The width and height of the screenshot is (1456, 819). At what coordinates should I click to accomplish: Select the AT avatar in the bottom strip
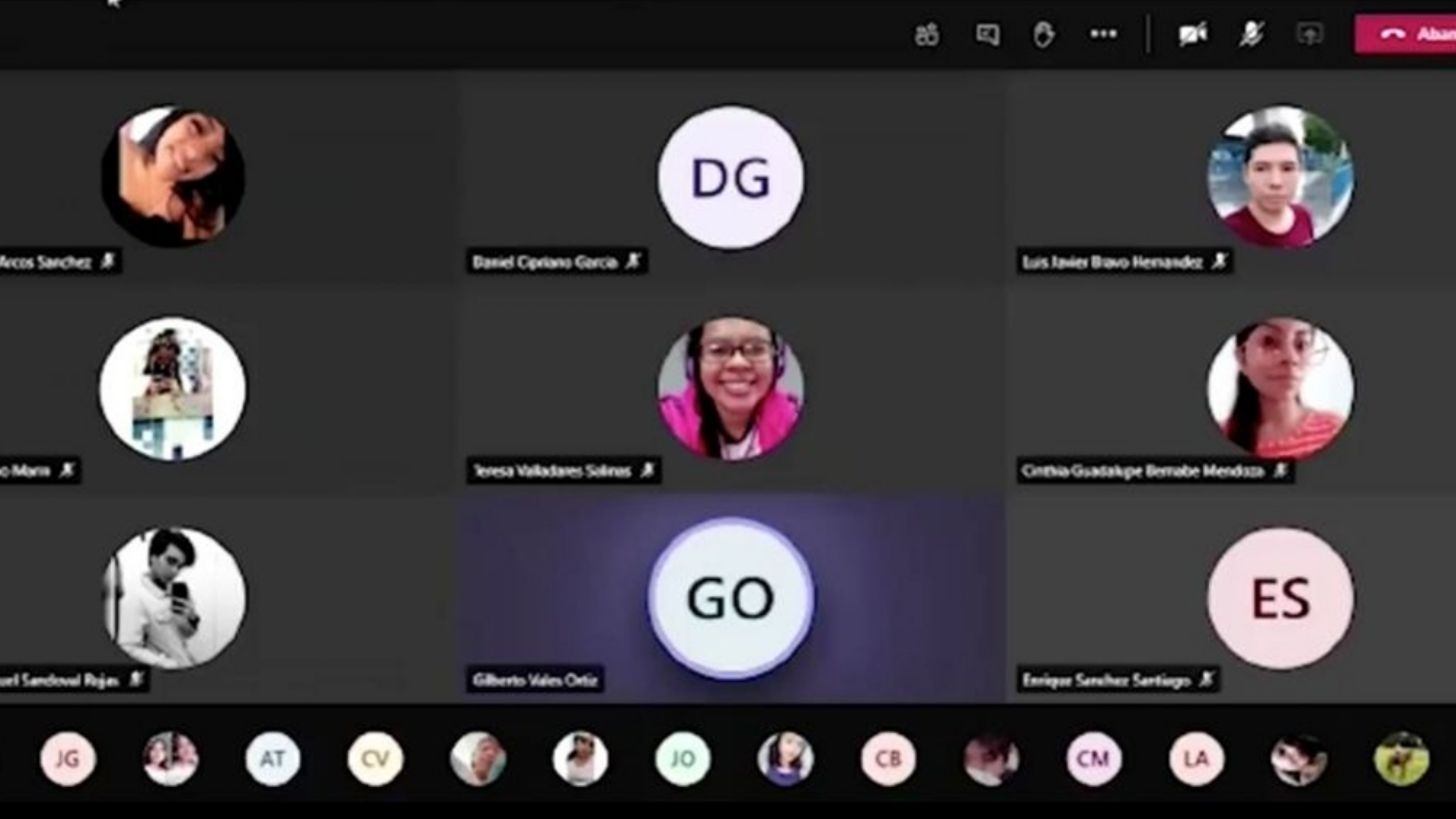click(273, 759)
